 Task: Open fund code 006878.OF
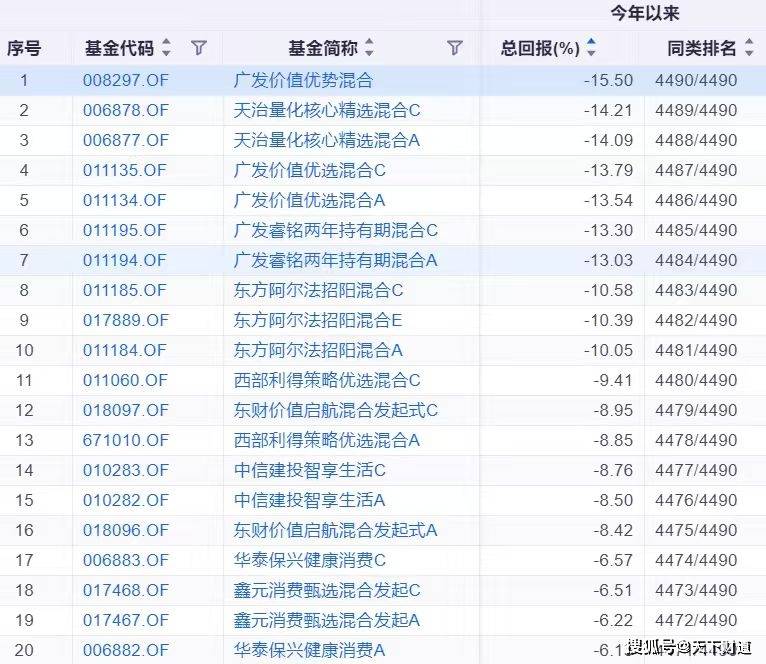click(x=125, y=110)
